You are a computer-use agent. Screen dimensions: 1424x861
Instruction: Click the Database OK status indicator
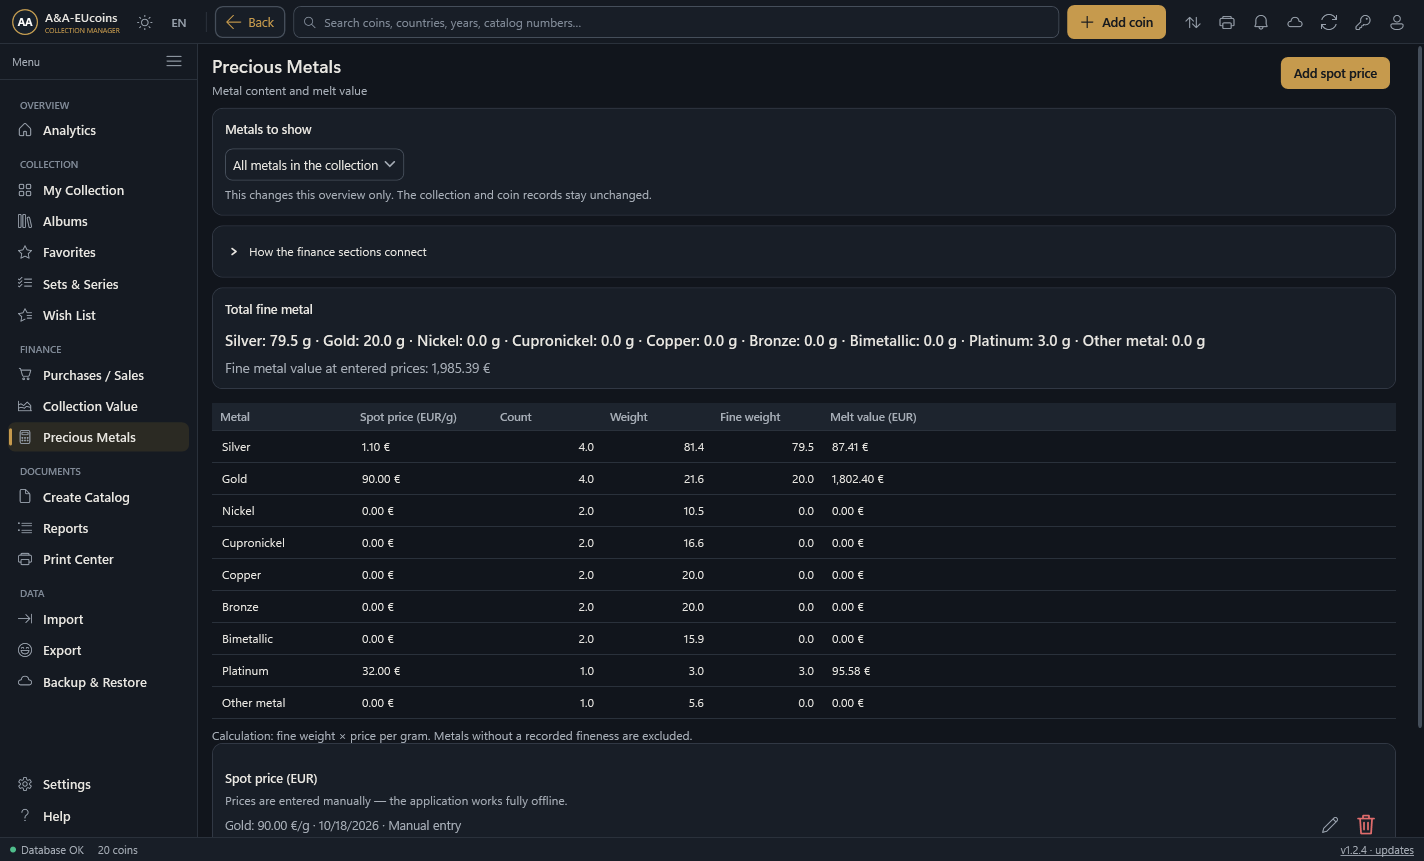click(x=47, y=850)
